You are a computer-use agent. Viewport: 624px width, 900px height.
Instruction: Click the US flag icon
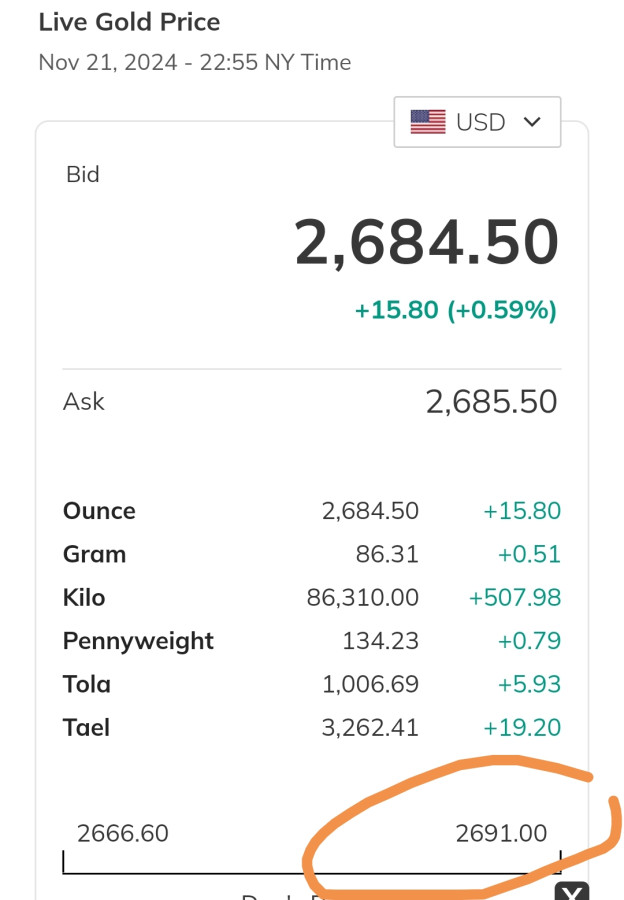click(428, 122)
